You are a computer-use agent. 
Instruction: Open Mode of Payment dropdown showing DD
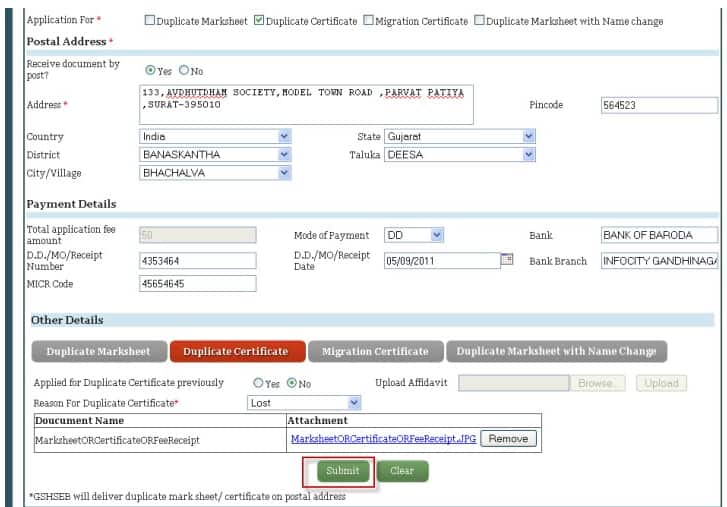pyautogui.click(x=414, y=235)
